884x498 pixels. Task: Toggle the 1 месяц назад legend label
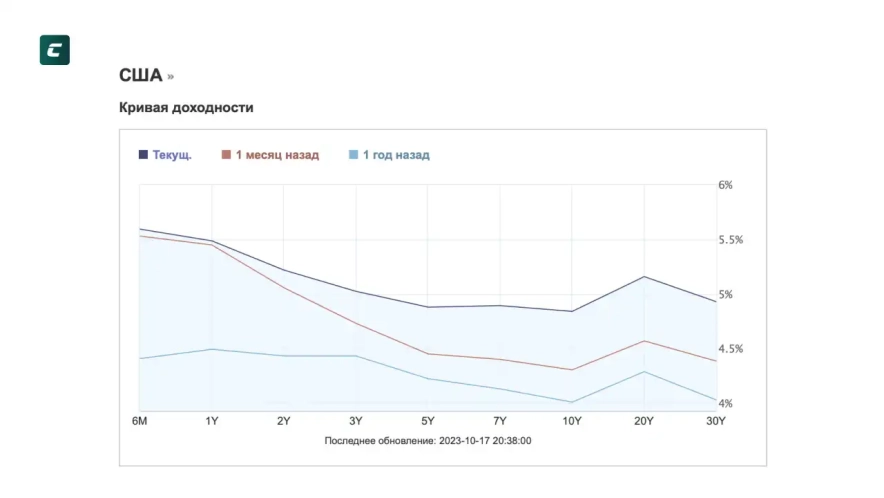(277, 155)
